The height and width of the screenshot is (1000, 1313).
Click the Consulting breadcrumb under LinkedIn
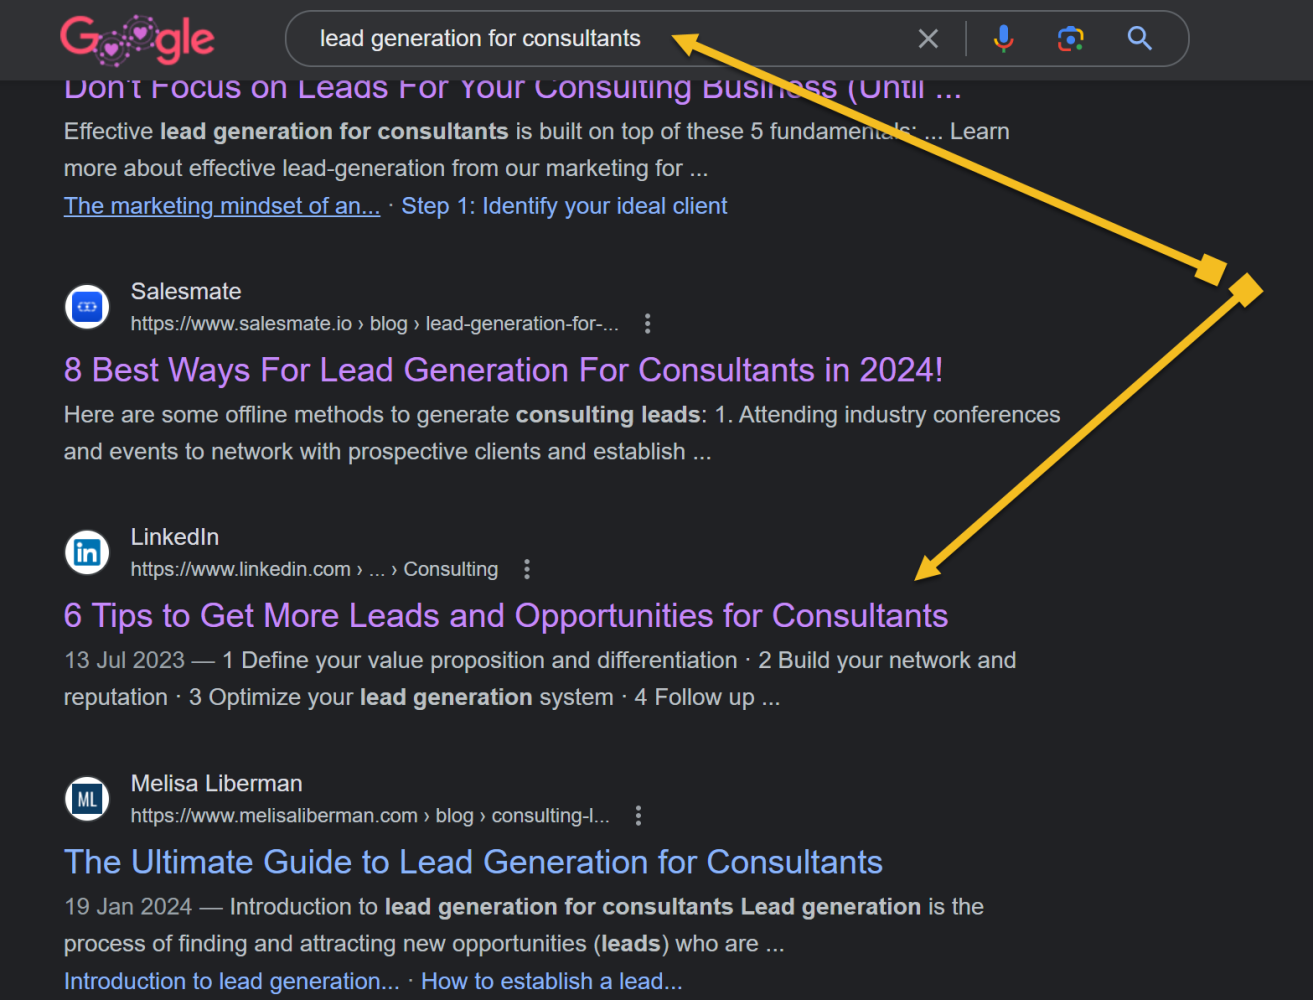coord(450,568)
